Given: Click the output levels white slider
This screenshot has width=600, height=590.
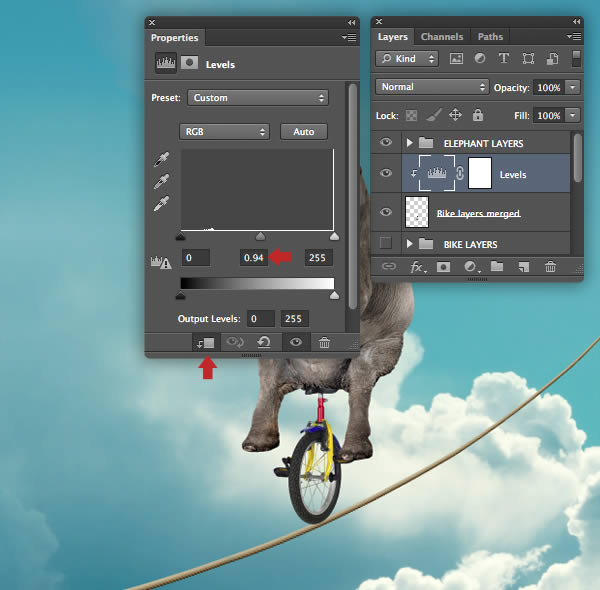Looking at the screenshot, I should tap(334, 295).
